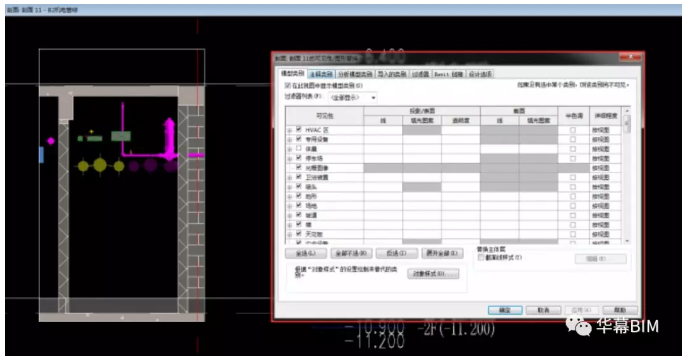Open the 导入的类别 tab
Viewport: 684px width, 360px height.
[x=392, y=74]
